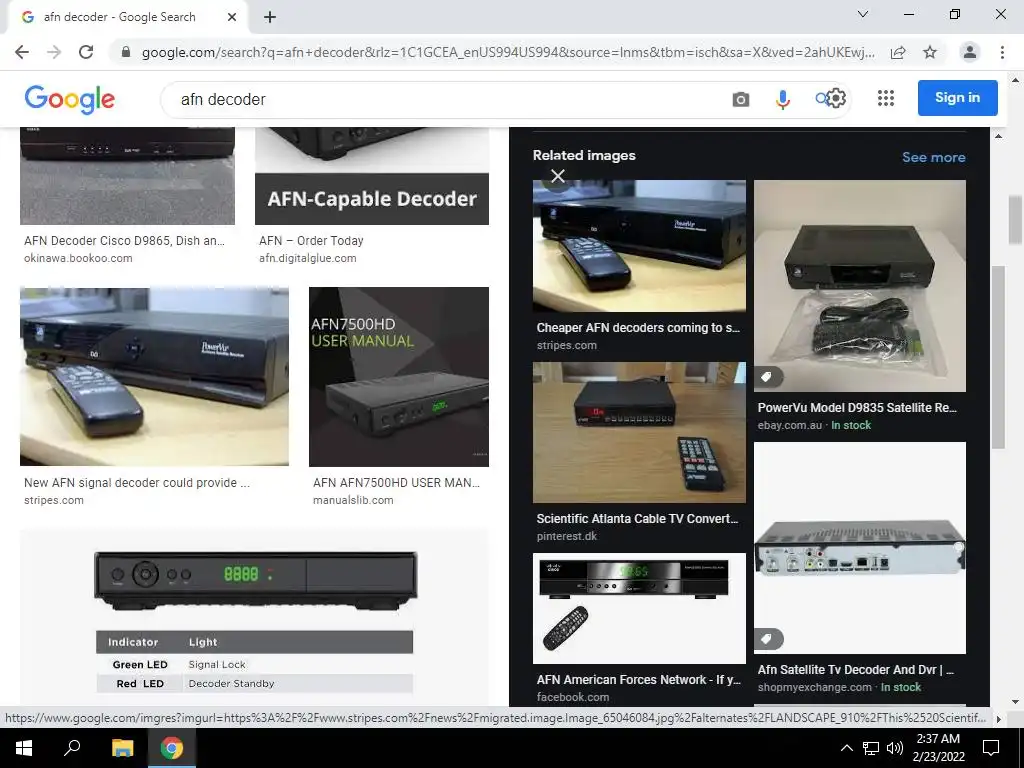This screenshot has height=768, width=1024.
Task: Open a new browser tab
Action: tap(270, 18)
